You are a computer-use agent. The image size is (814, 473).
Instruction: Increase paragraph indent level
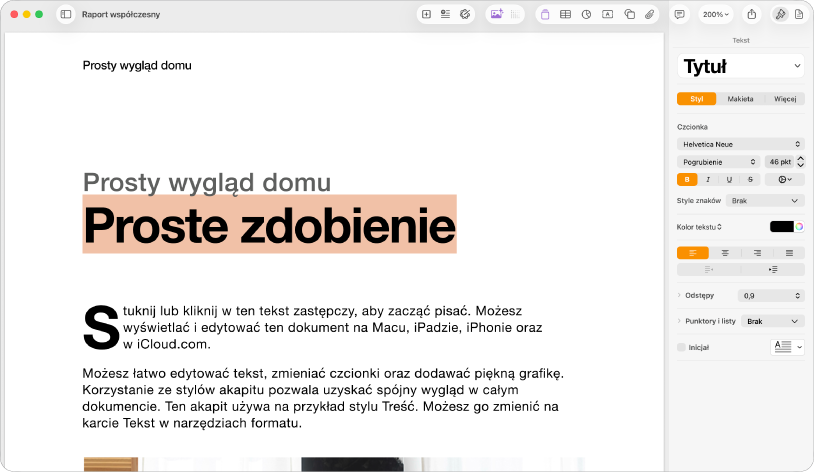pyautogui.click(x=773, y=269)
